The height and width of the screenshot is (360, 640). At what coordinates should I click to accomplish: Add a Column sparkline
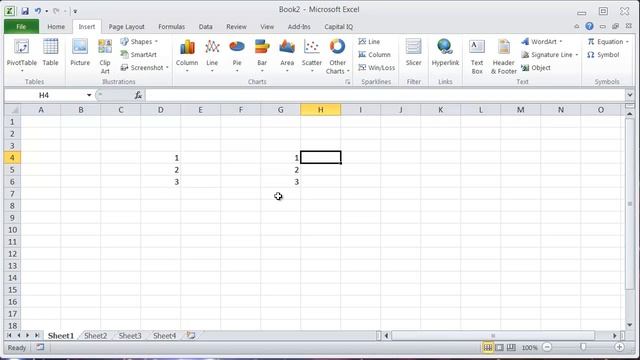[374, 55]
